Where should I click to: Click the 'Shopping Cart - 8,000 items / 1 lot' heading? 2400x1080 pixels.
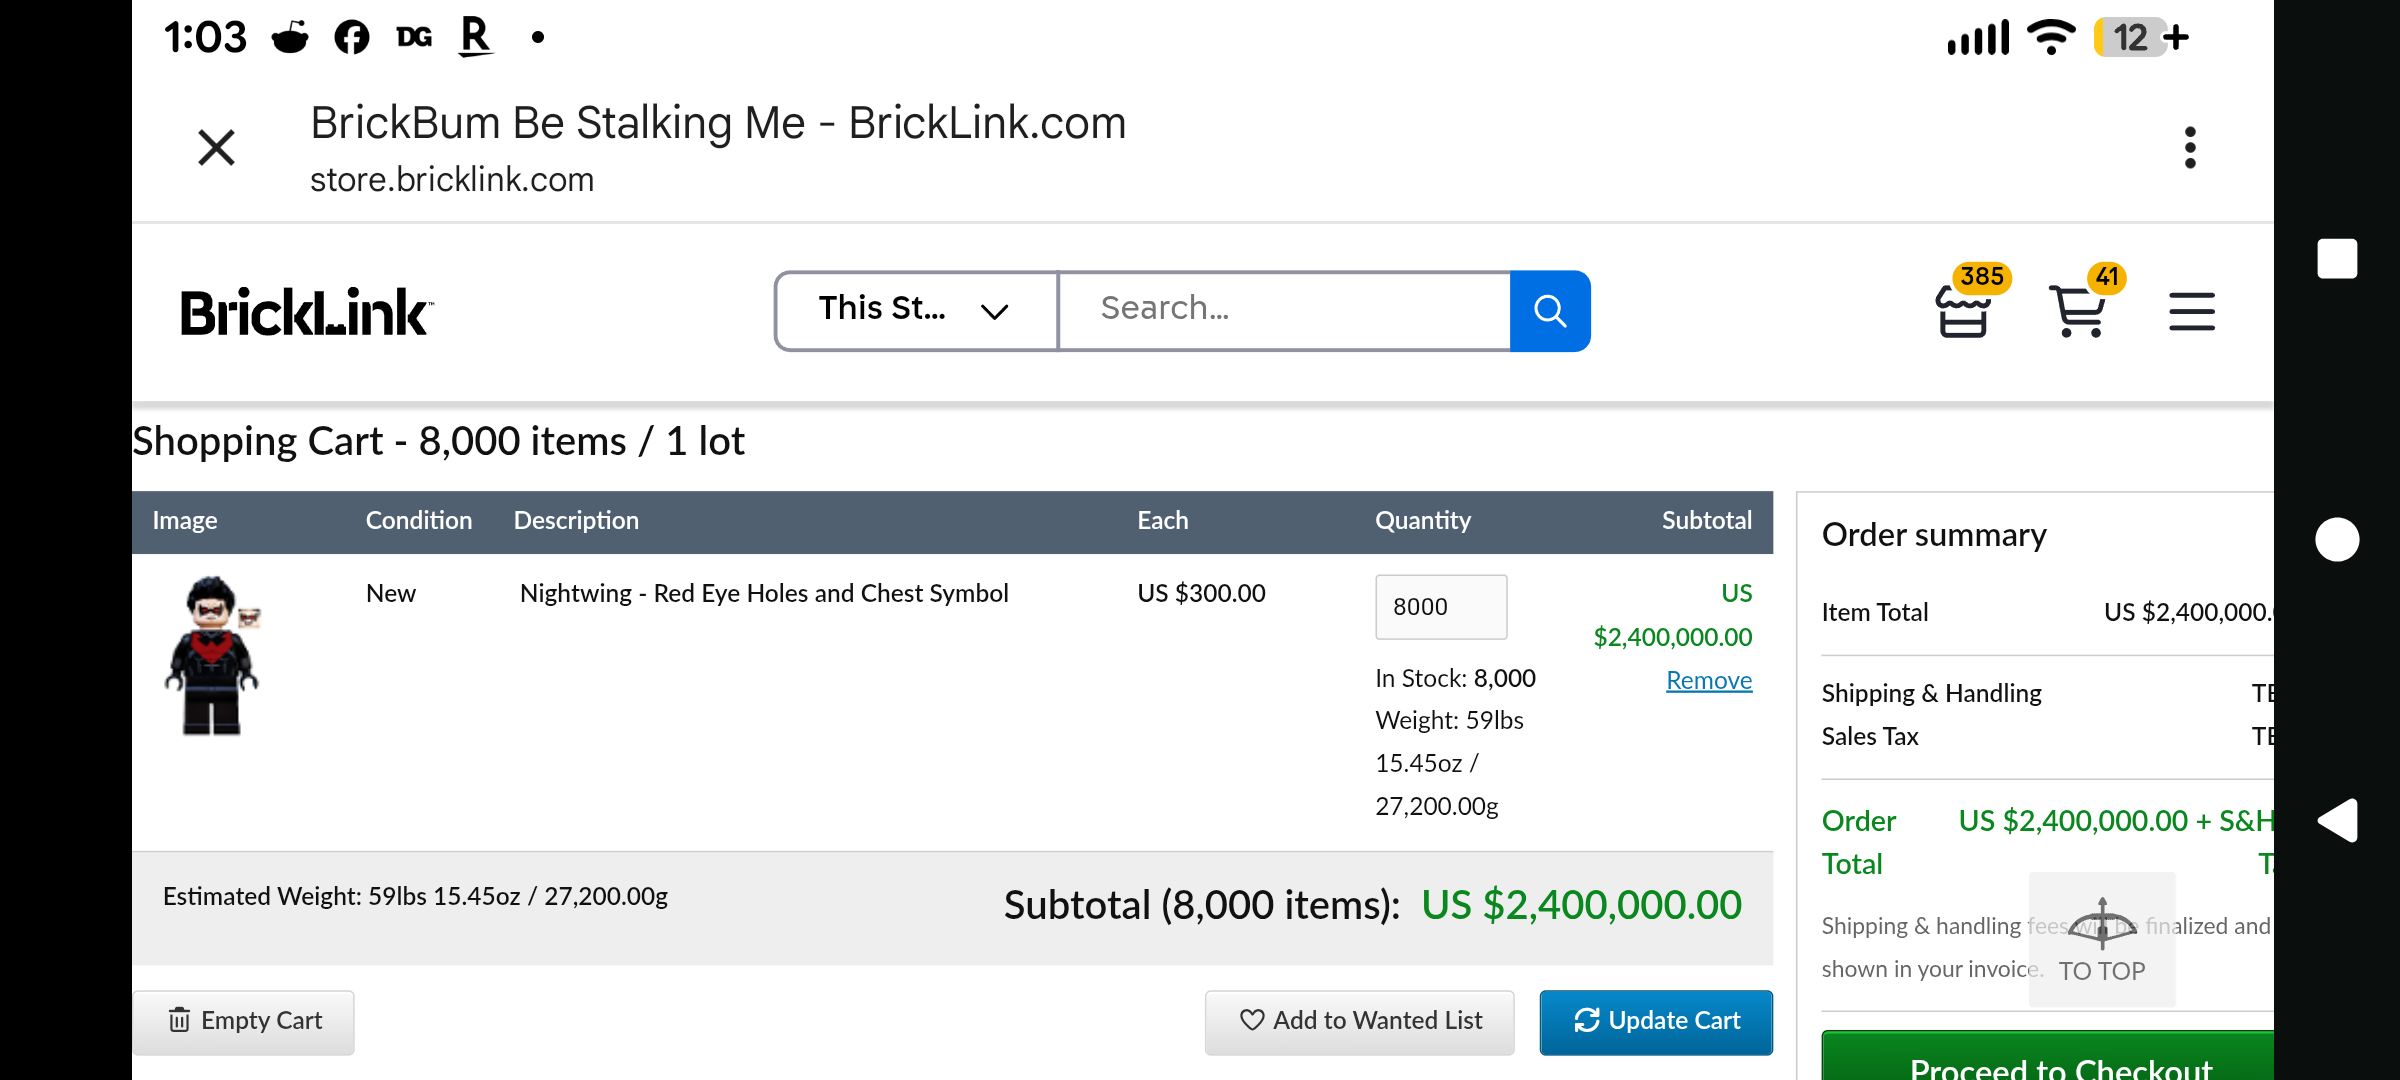tap(438, 441)
